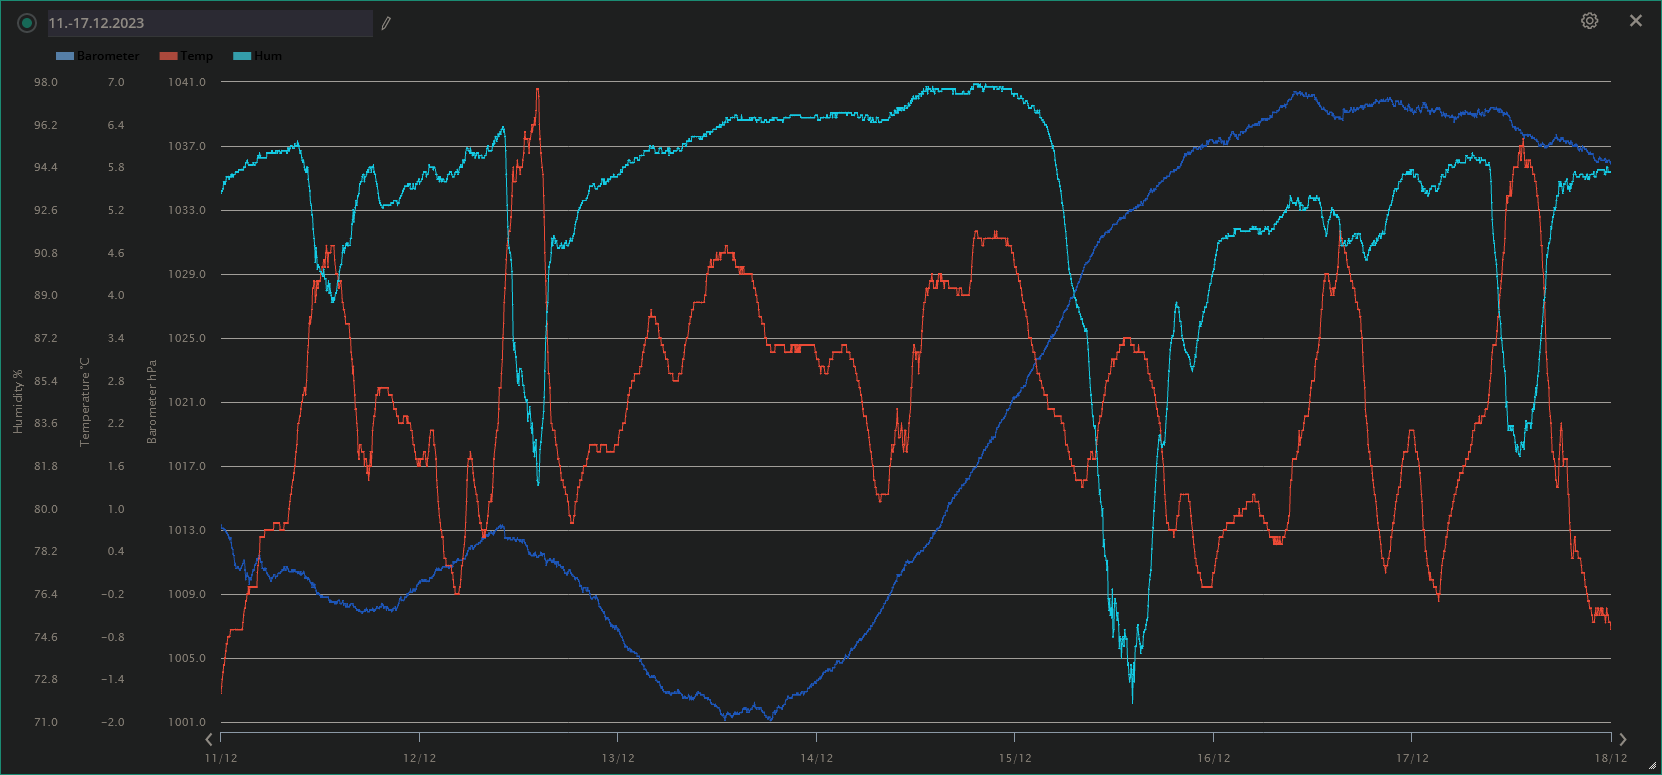This screenshot has width=1662, height=775.
Task: Click the green status circle beside the title
Action: (x=27, y=23)
